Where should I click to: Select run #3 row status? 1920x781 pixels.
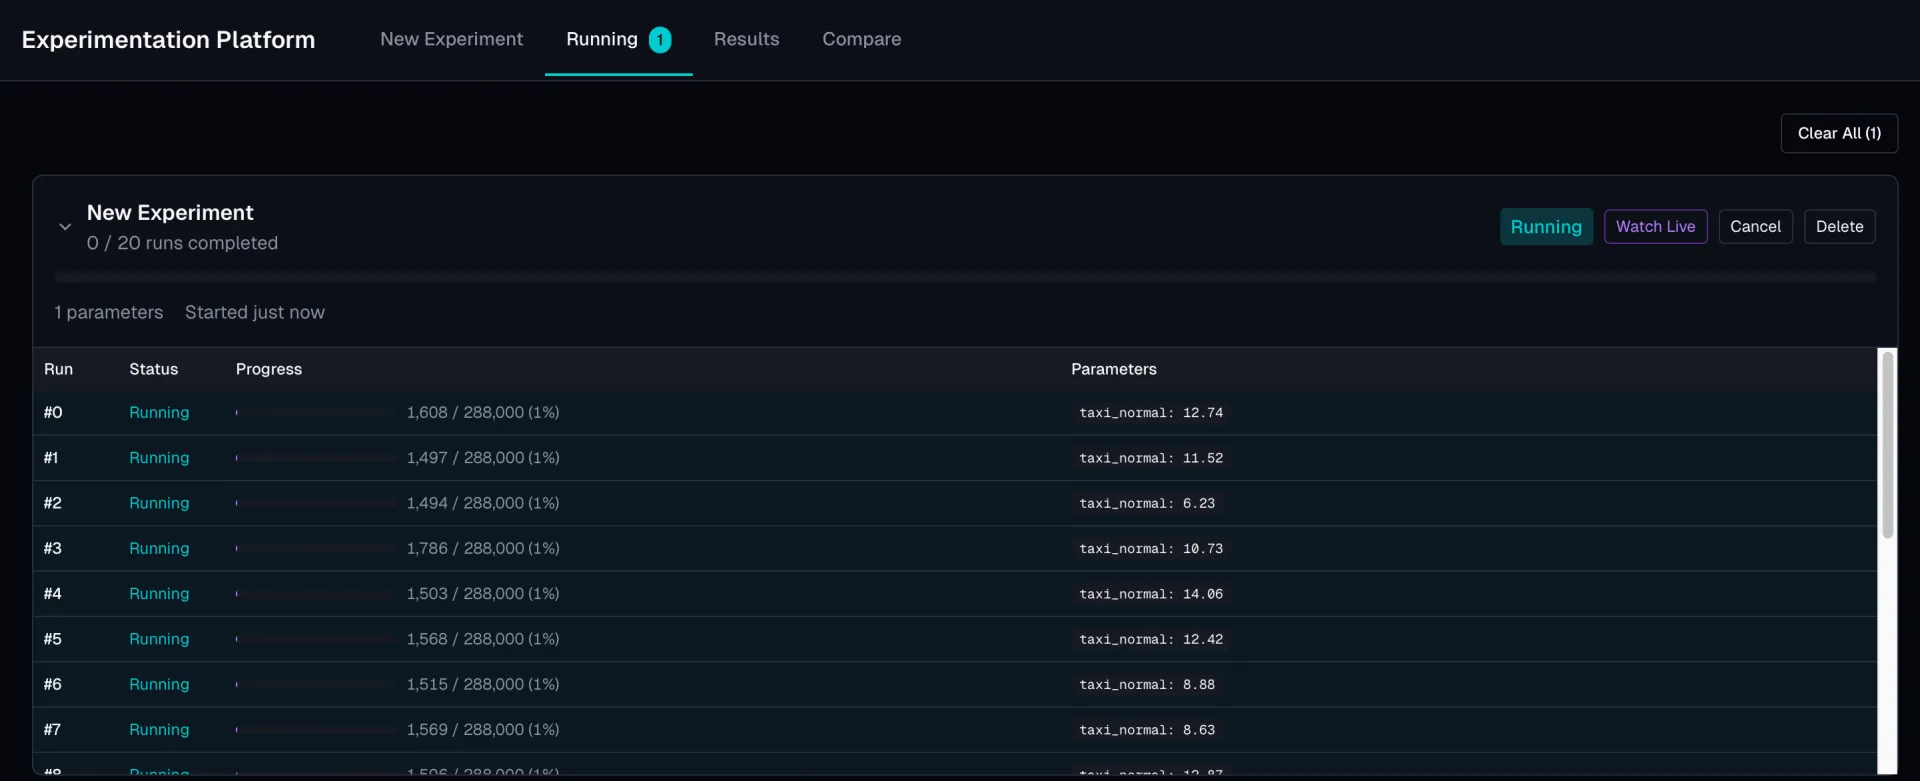coord(159,549)
